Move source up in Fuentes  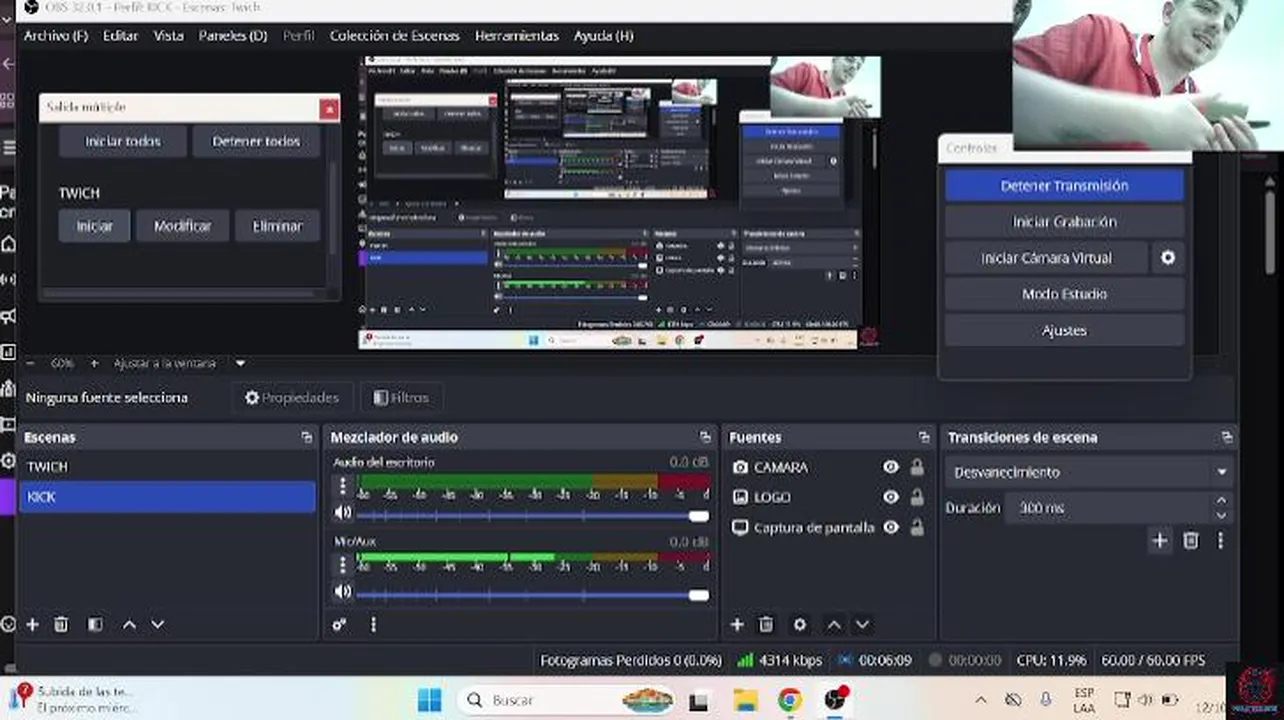click(x=834, y=624)
